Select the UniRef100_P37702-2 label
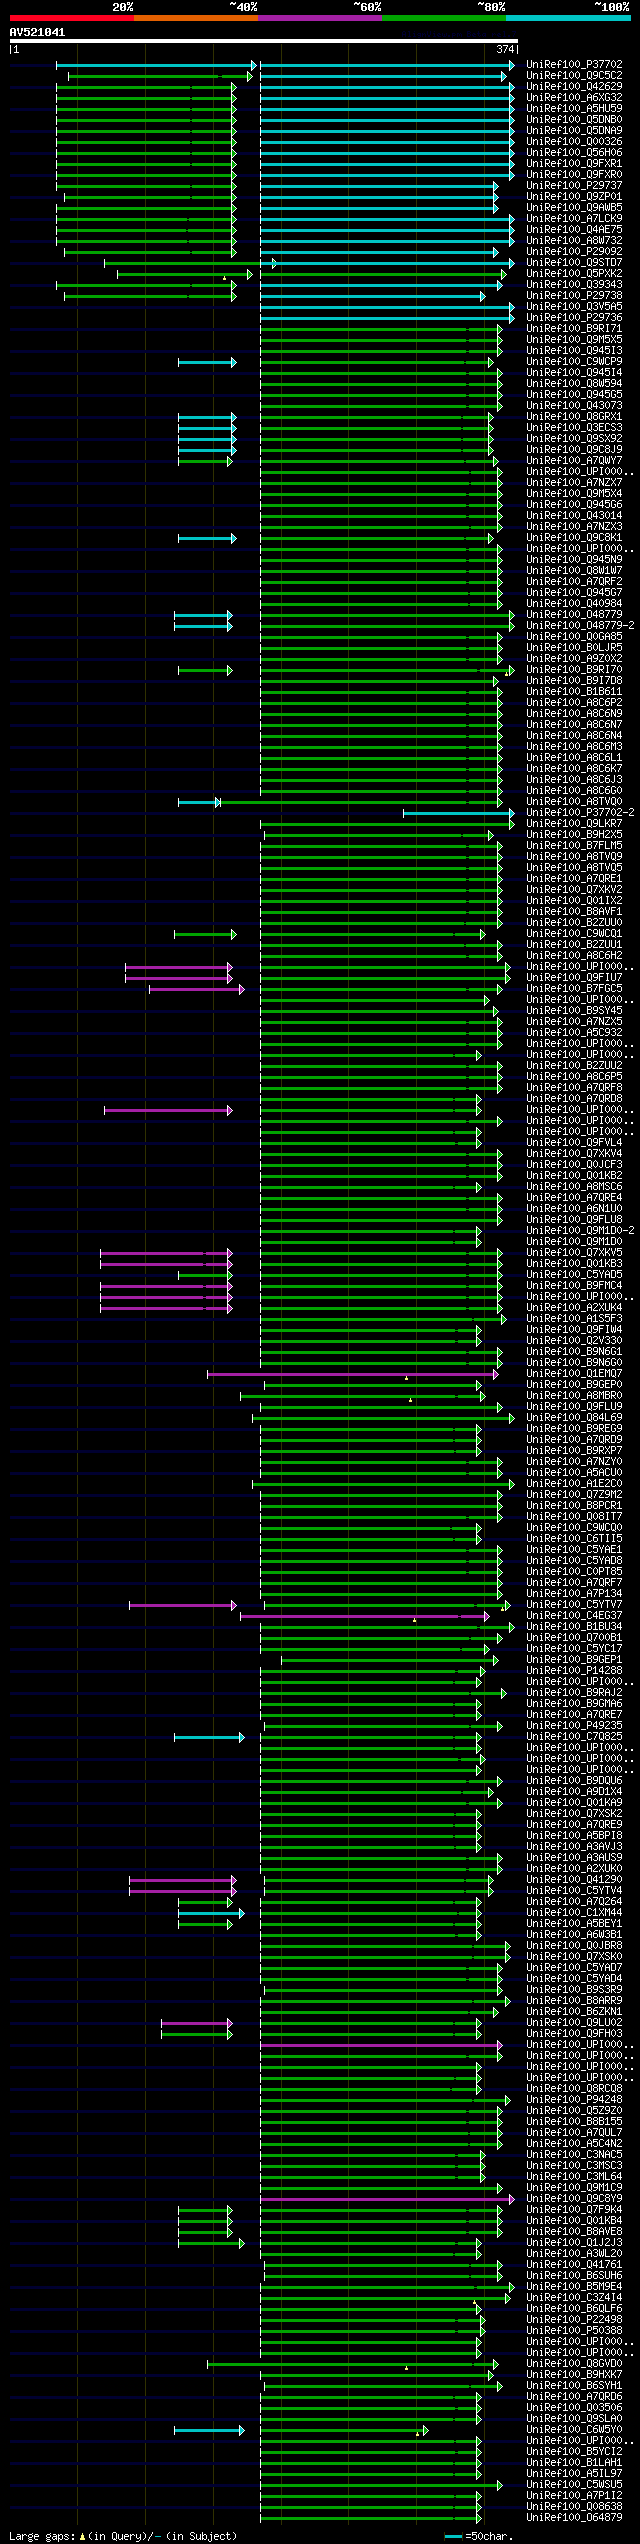This screenshot has width=640, height=2544. point(580,813)
